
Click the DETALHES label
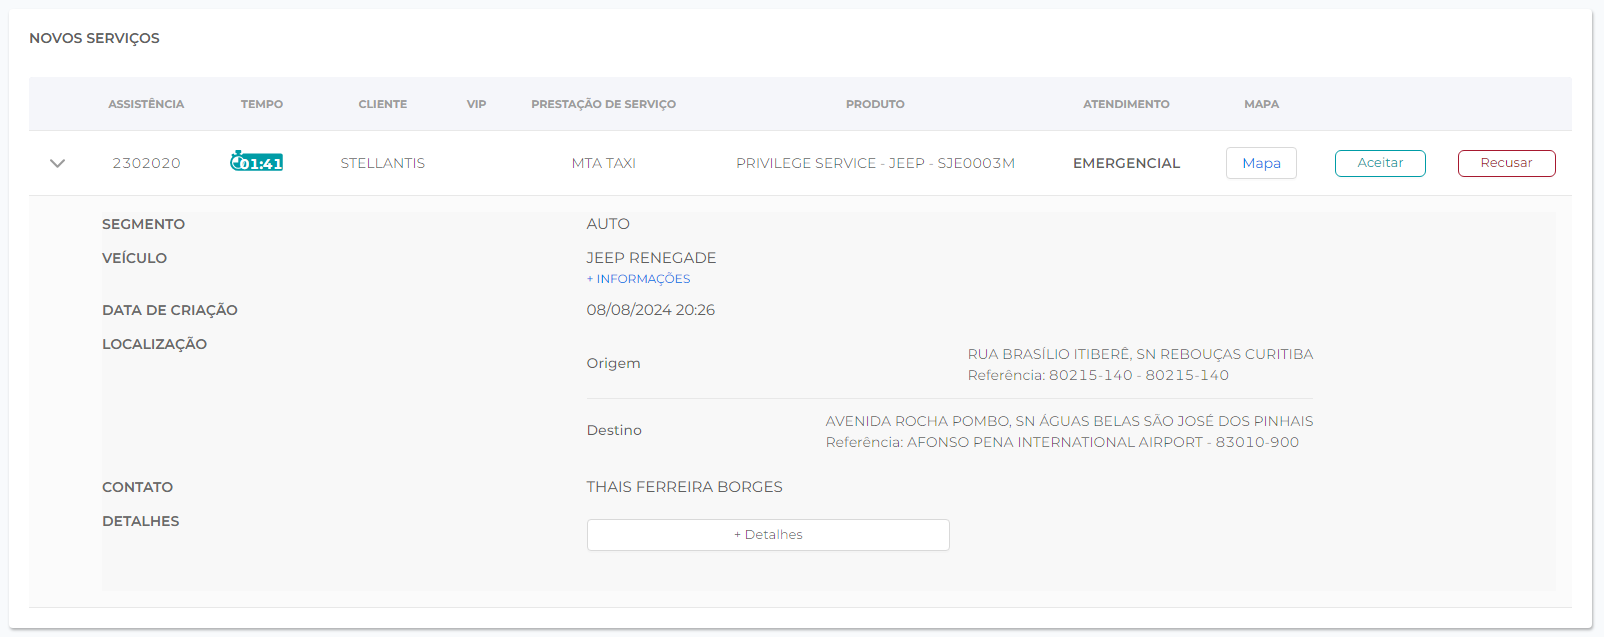pyautogui.click(x=140, y=521)
